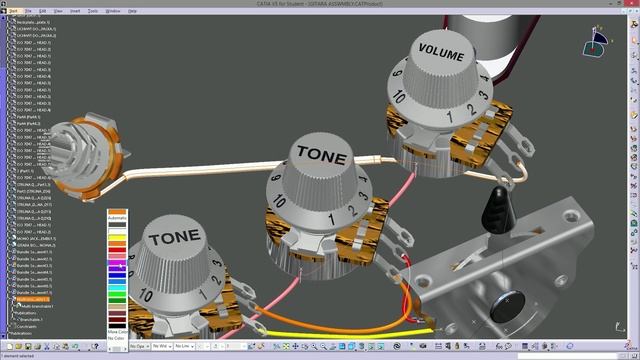640x360 pixels.
Task: Open the line width 'No Wid' dropdown
Action: [162, 346]
